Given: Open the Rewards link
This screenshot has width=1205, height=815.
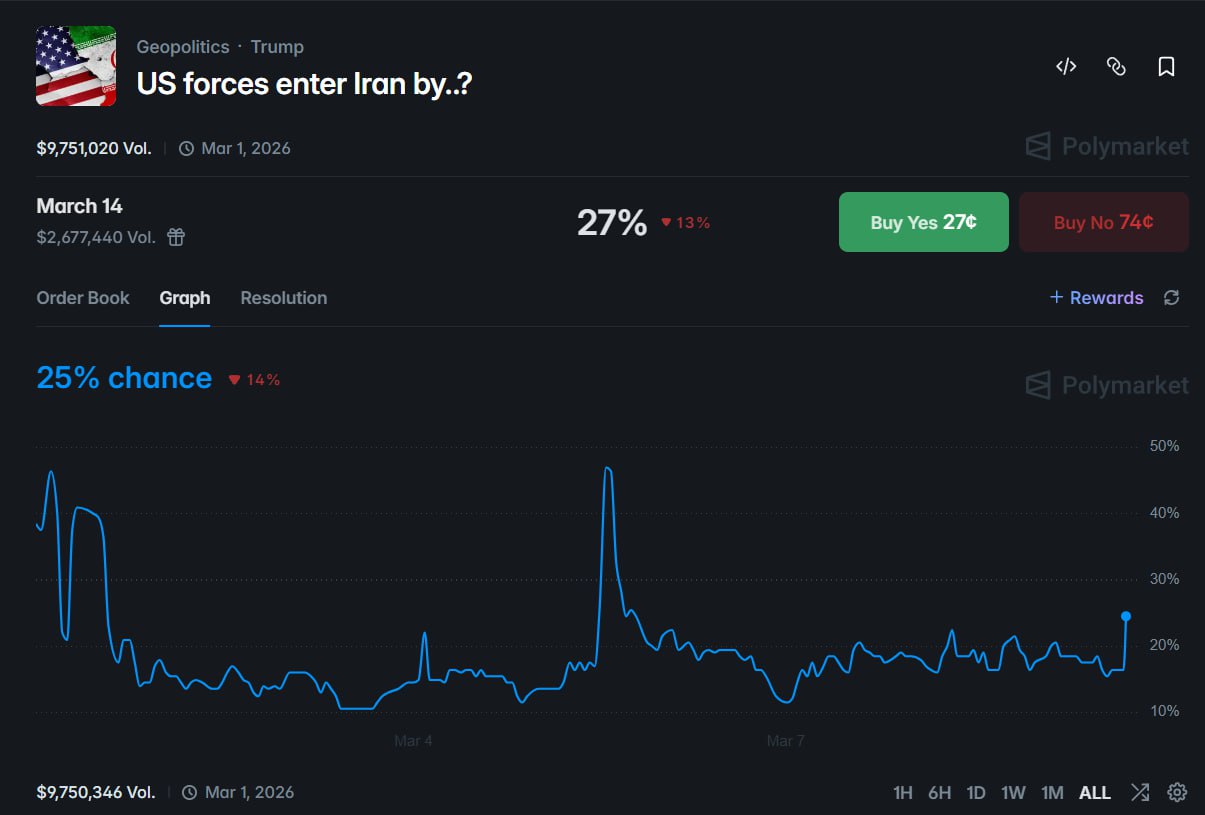Looking at the screenshot, I should pos(1097,297).
